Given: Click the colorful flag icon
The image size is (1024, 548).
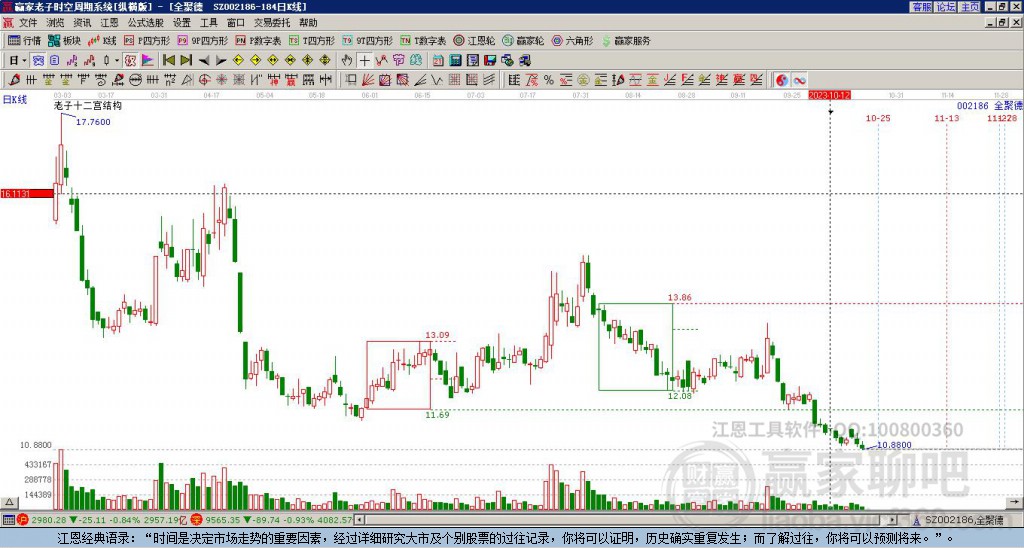Looking at the screenshot, I should click(148, 60).
